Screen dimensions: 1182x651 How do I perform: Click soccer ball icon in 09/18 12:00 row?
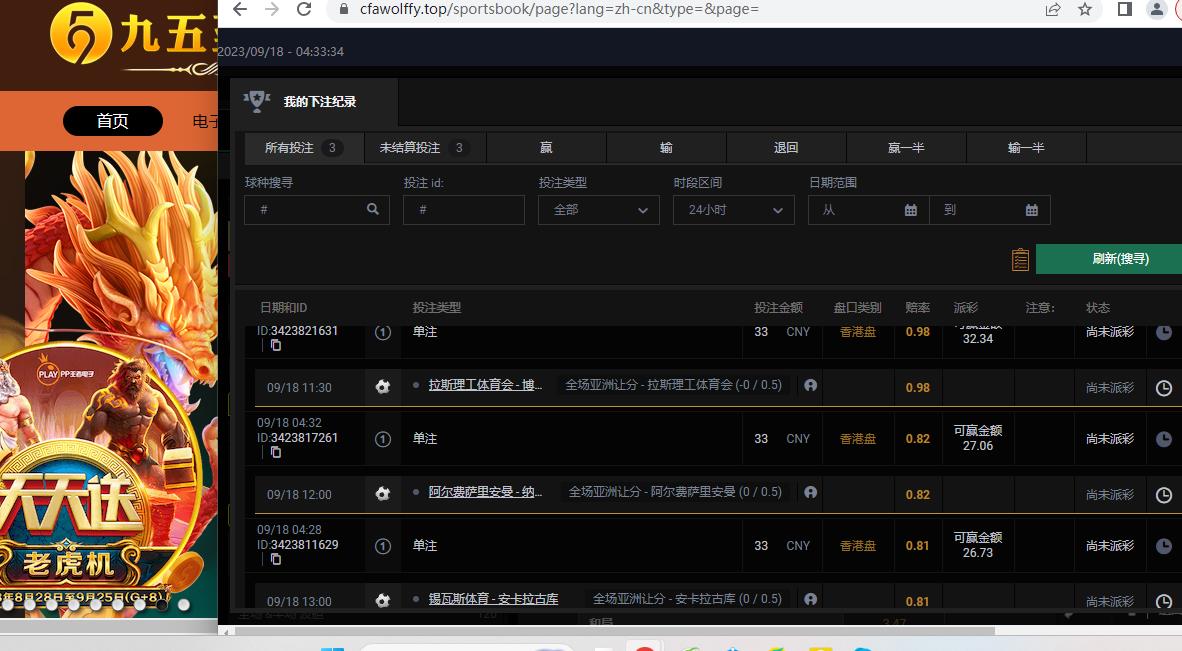(382, 494)
